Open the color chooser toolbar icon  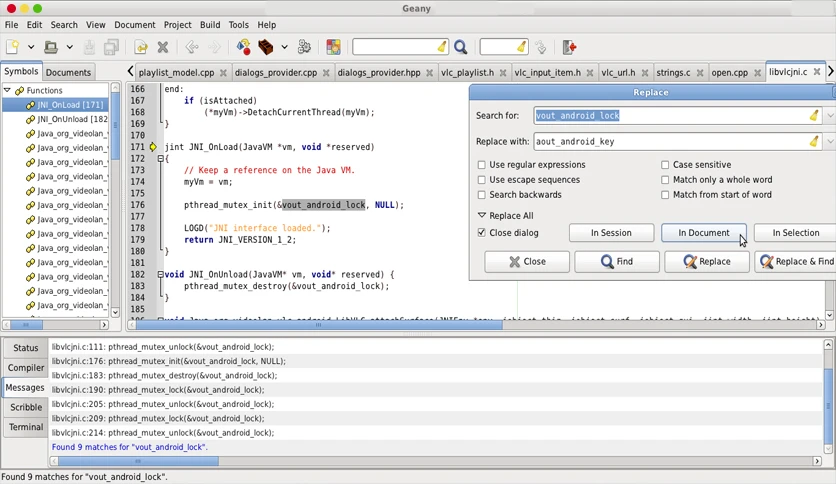tap(333, 47)
